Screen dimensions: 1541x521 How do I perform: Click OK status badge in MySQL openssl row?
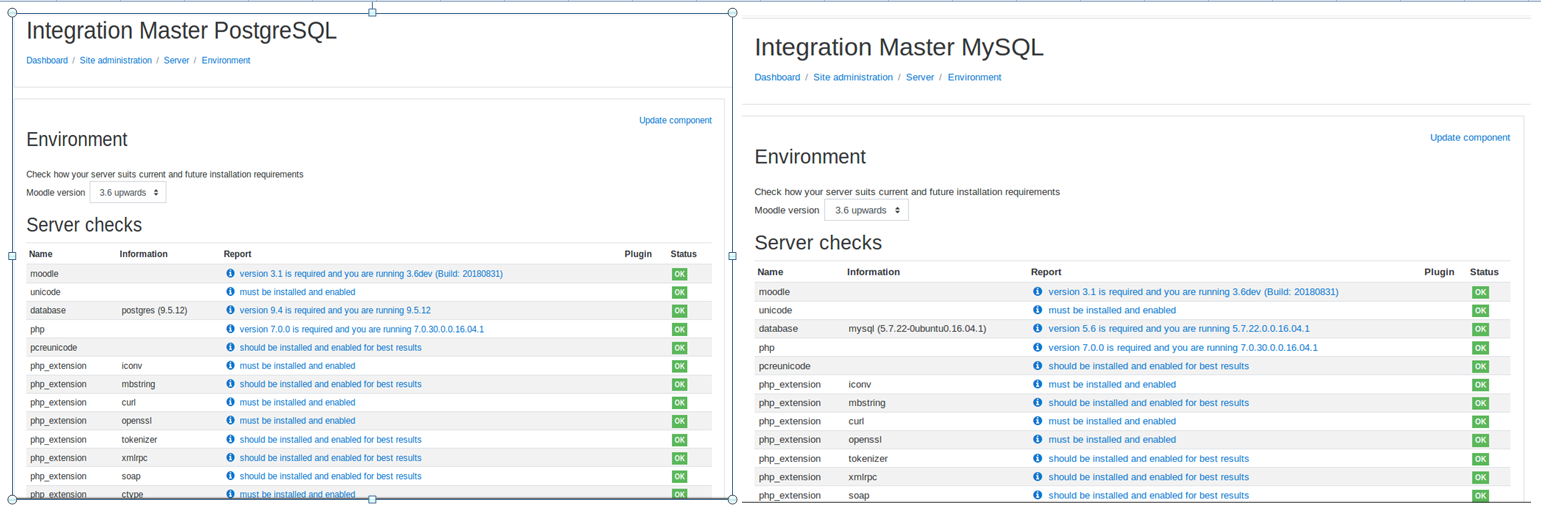(x=1480, y=440)
